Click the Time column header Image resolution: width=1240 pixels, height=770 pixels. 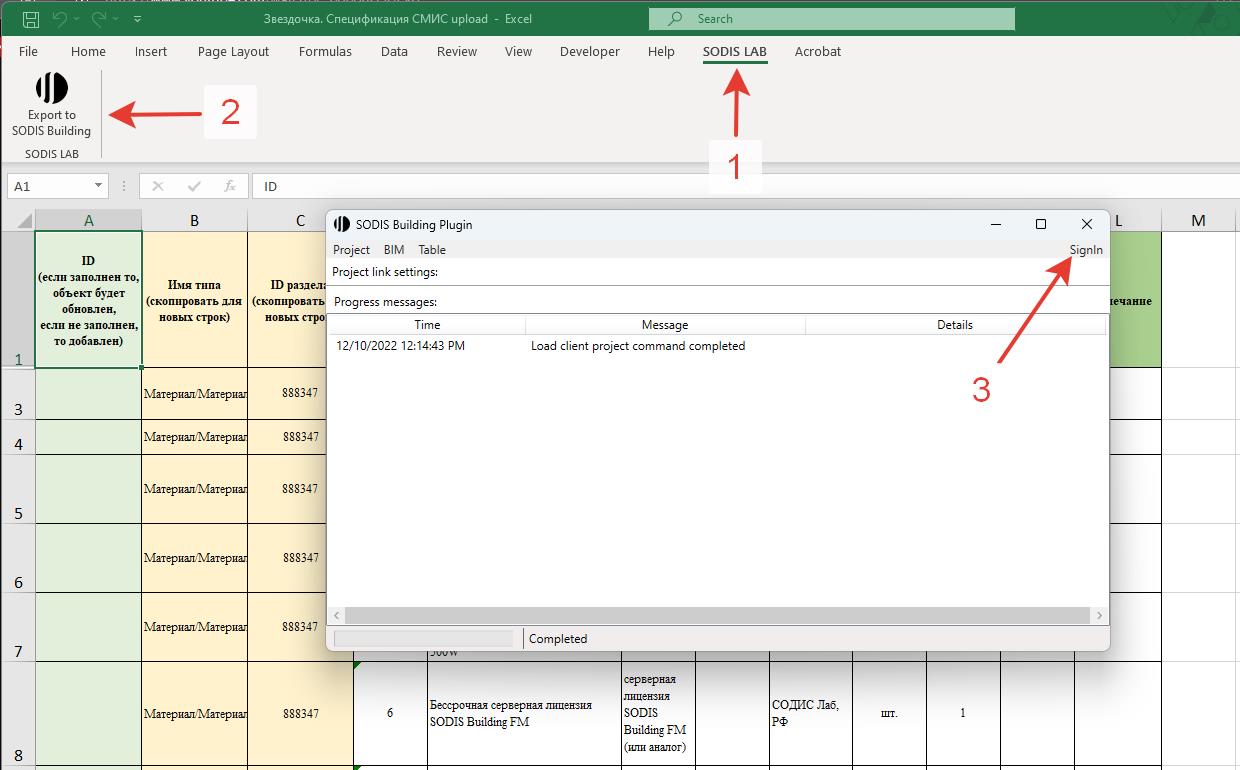427,325
